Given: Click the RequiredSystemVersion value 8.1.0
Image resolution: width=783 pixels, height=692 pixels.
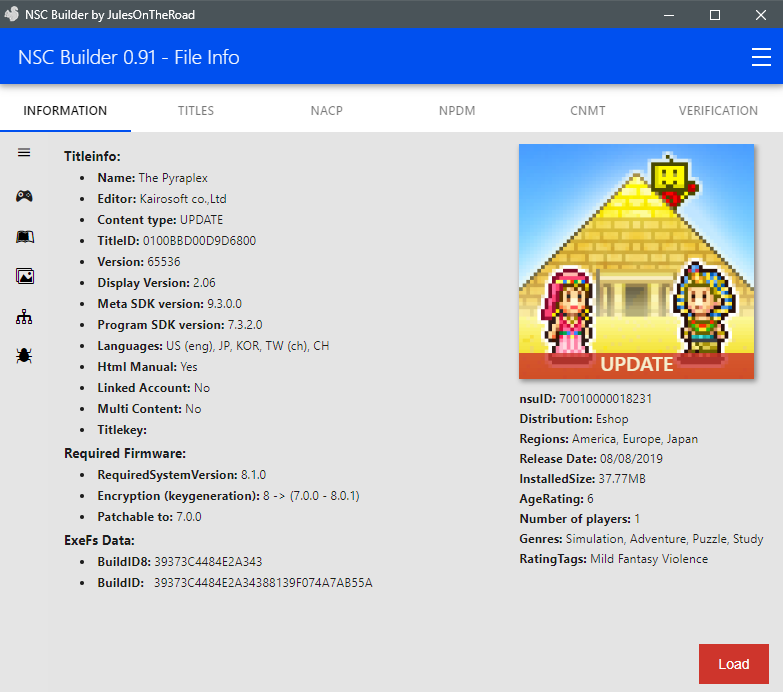Looking at the screenshot, I should point(254,474).
